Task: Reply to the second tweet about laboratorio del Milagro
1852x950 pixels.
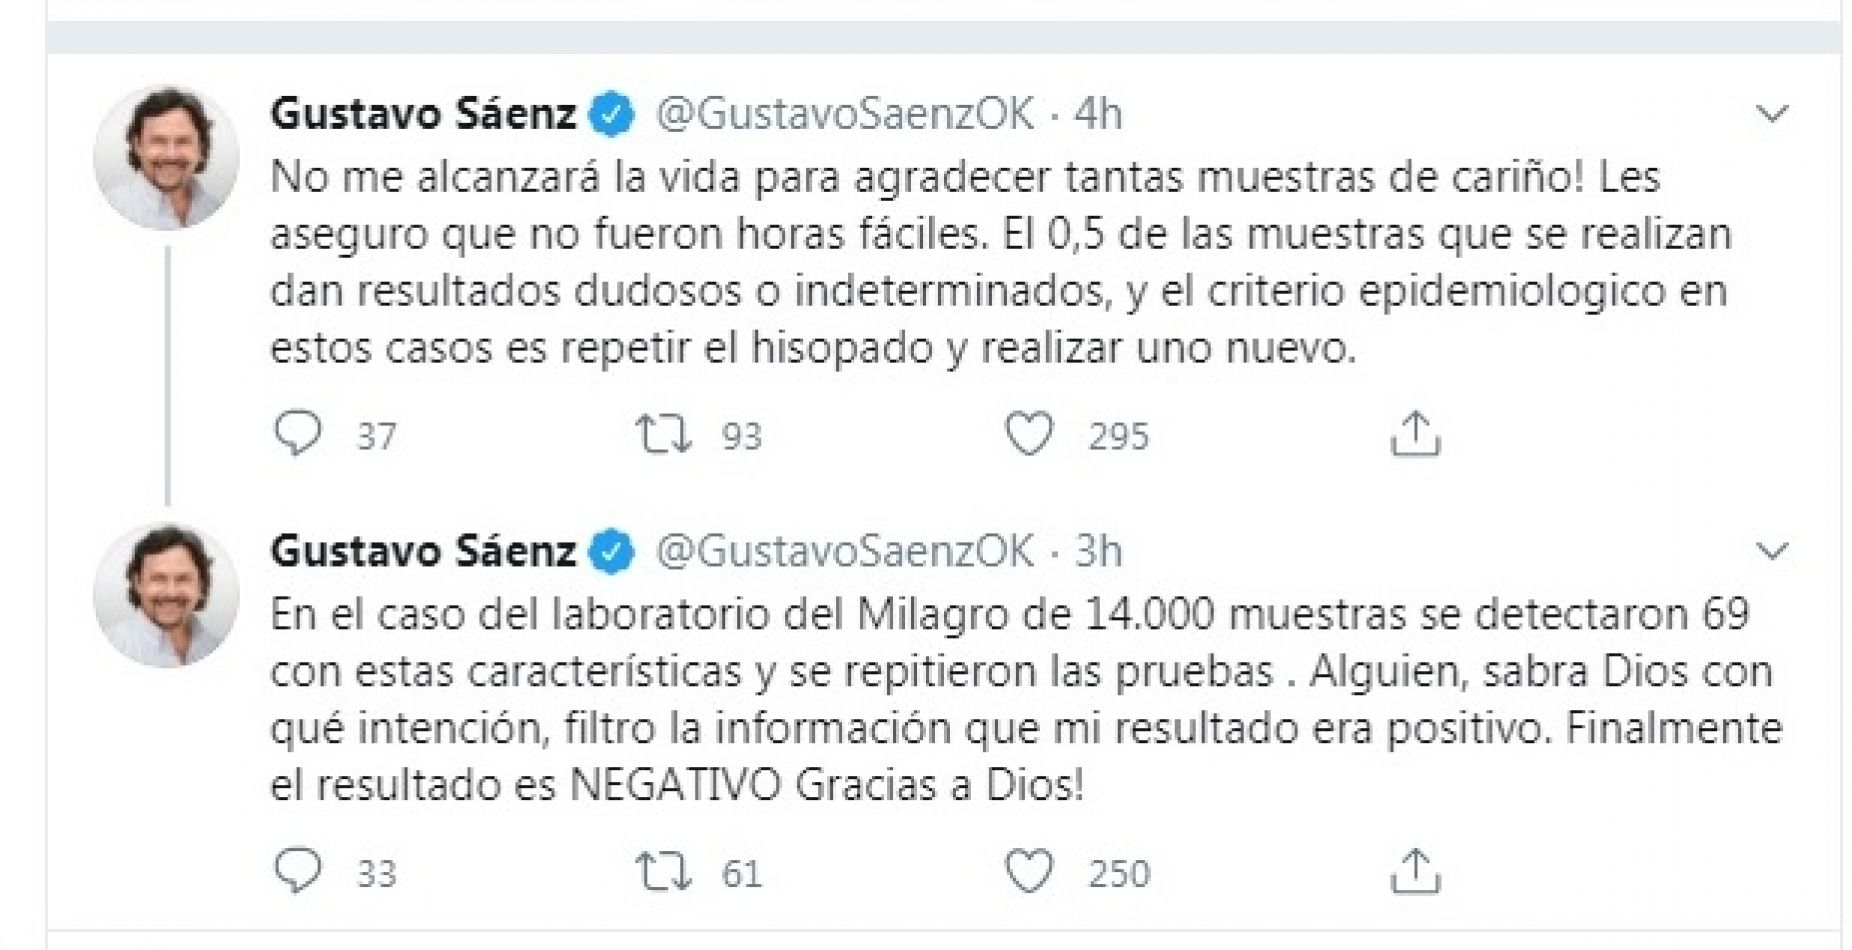Action: point(297,872)
